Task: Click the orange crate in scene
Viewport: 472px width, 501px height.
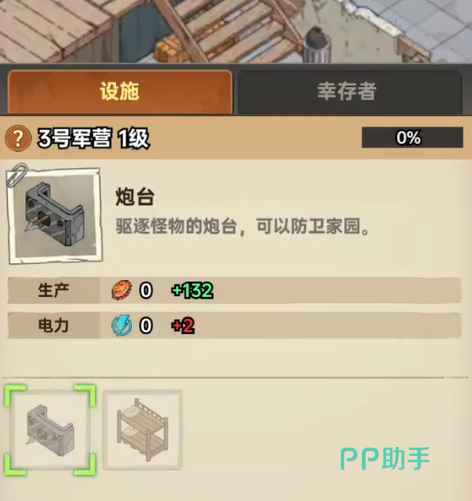Action: (170, 50)
